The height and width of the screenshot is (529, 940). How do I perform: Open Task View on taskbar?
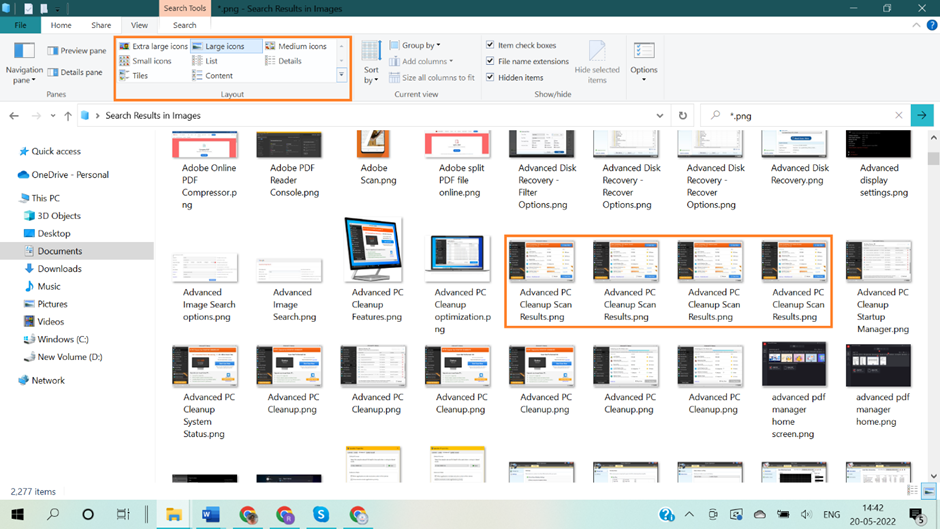pos(122,515)
